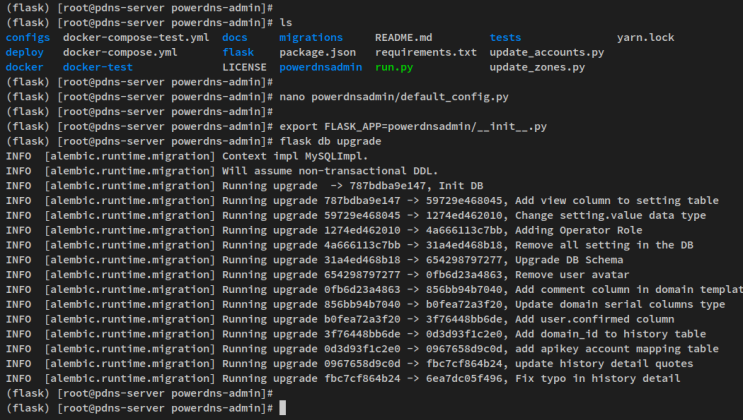Click the configs directory name

(x=27, y=37)
